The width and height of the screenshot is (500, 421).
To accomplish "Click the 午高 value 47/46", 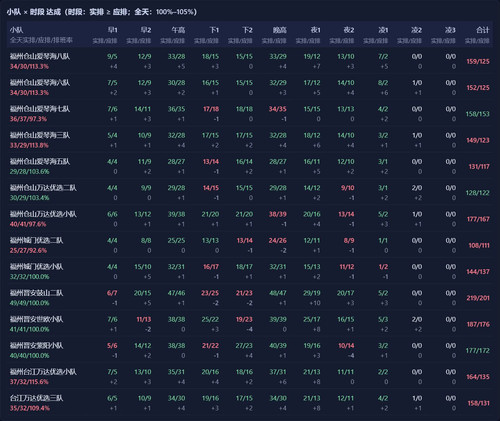I will coord(176,293).
